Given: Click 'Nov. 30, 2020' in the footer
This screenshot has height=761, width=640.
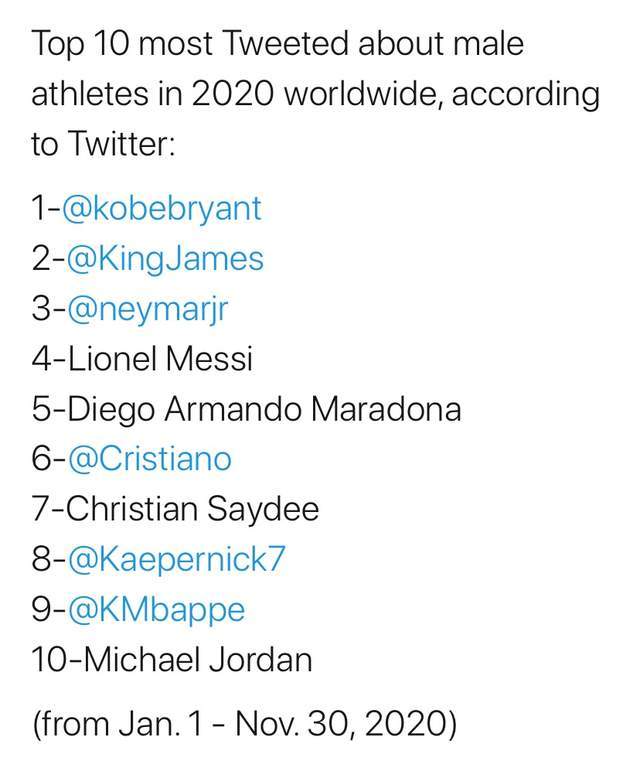Looking at the screenshot, I should point(339,723).
